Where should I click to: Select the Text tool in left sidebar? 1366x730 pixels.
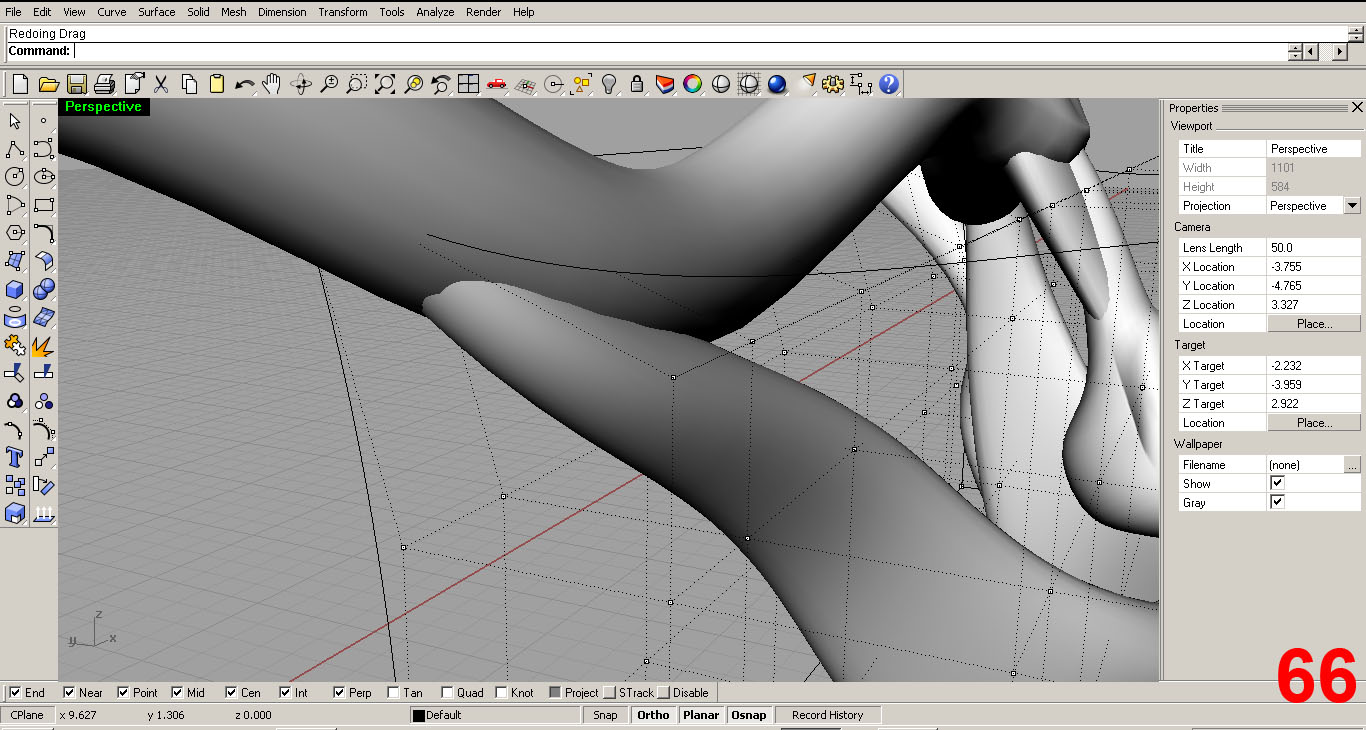(x=15, y=458)
